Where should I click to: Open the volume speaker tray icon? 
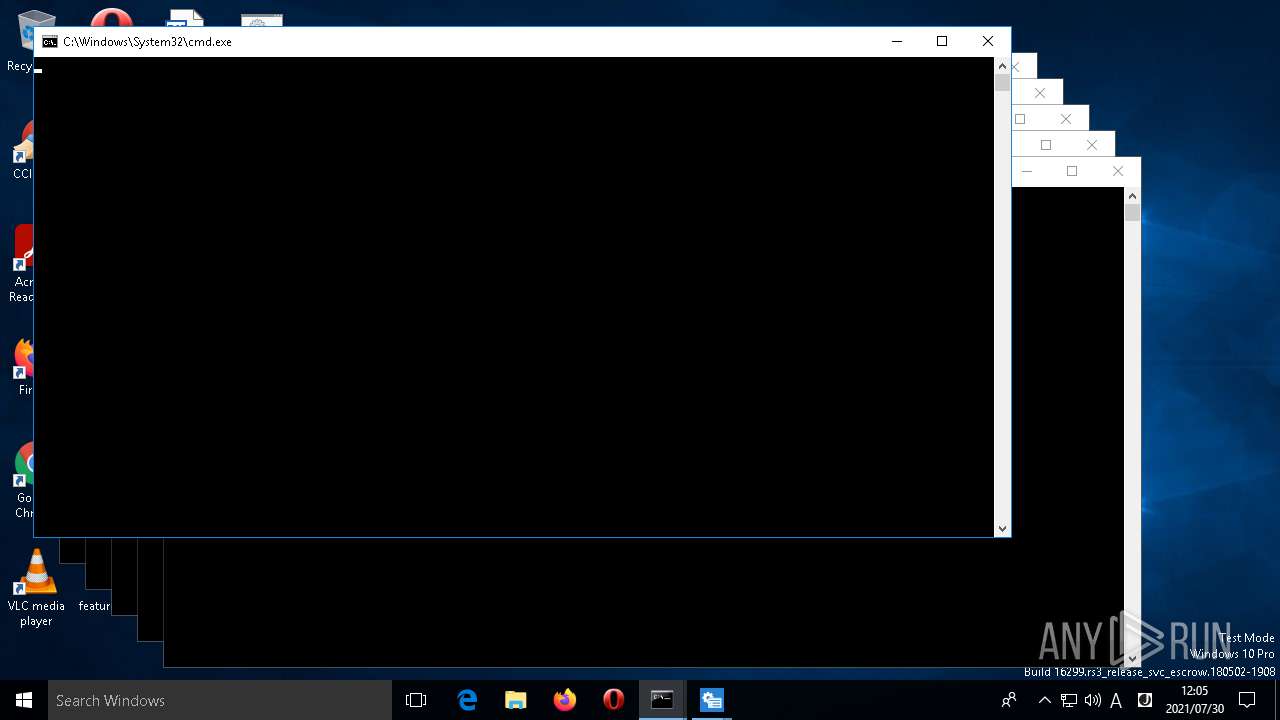click(1092, 700)
